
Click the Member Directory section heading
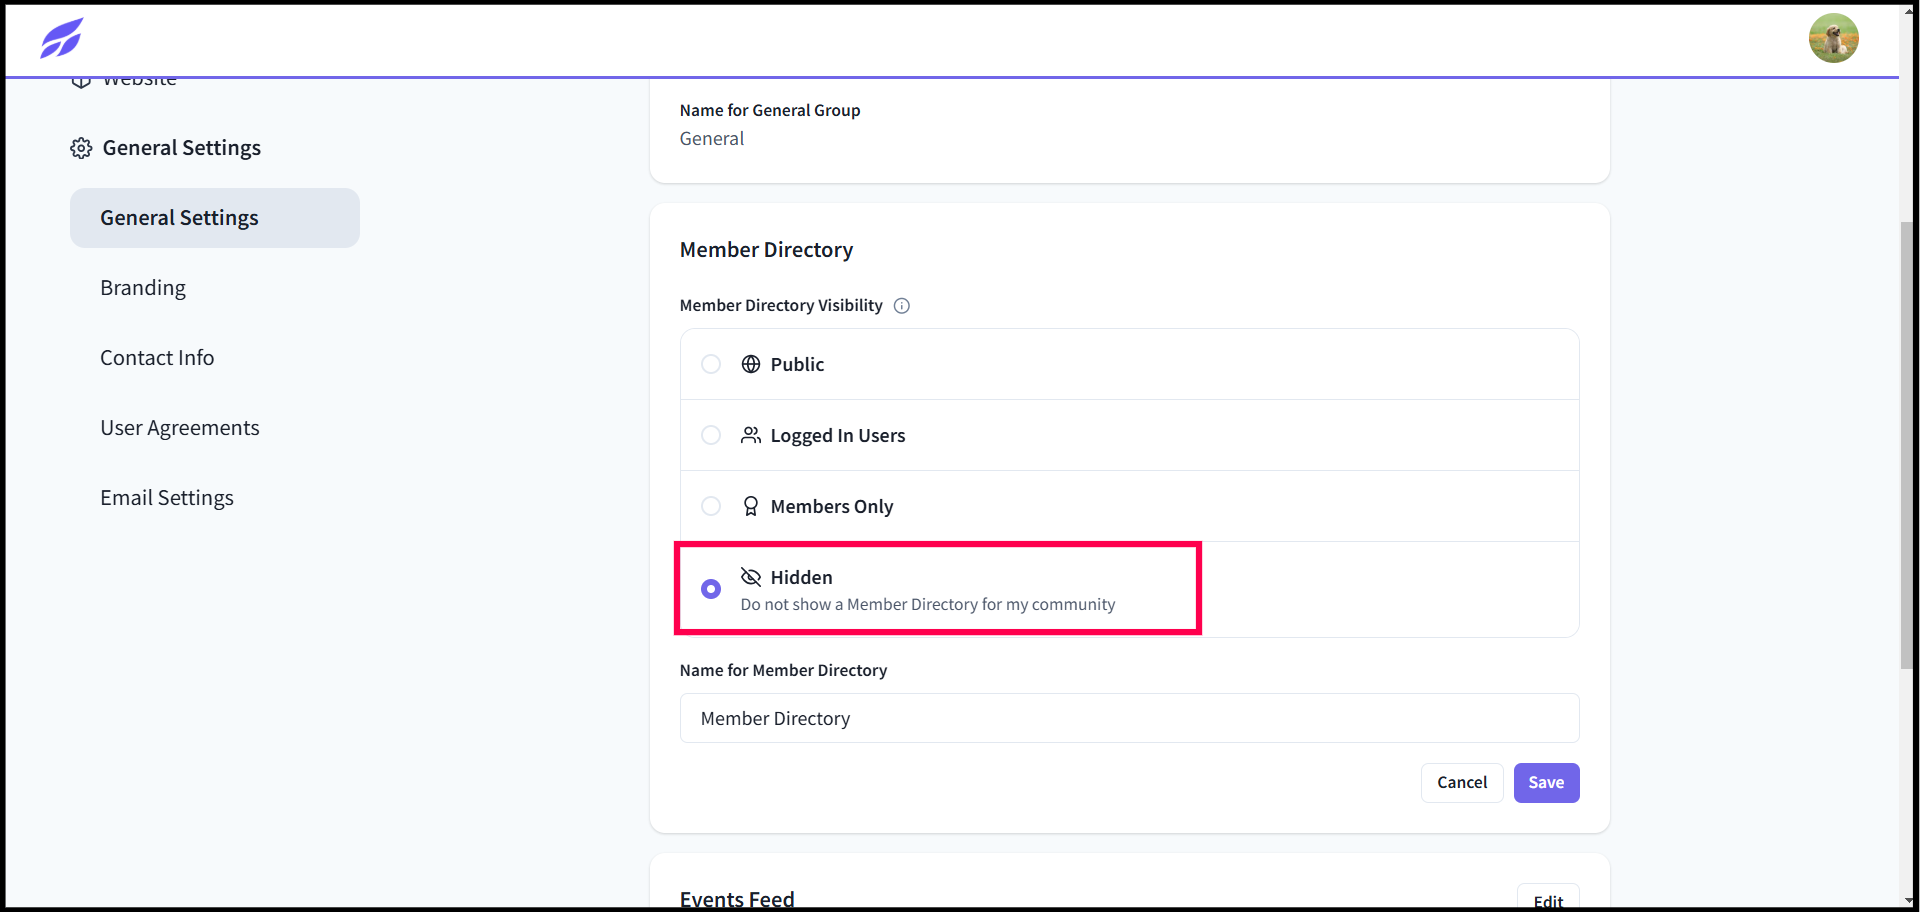767,250
